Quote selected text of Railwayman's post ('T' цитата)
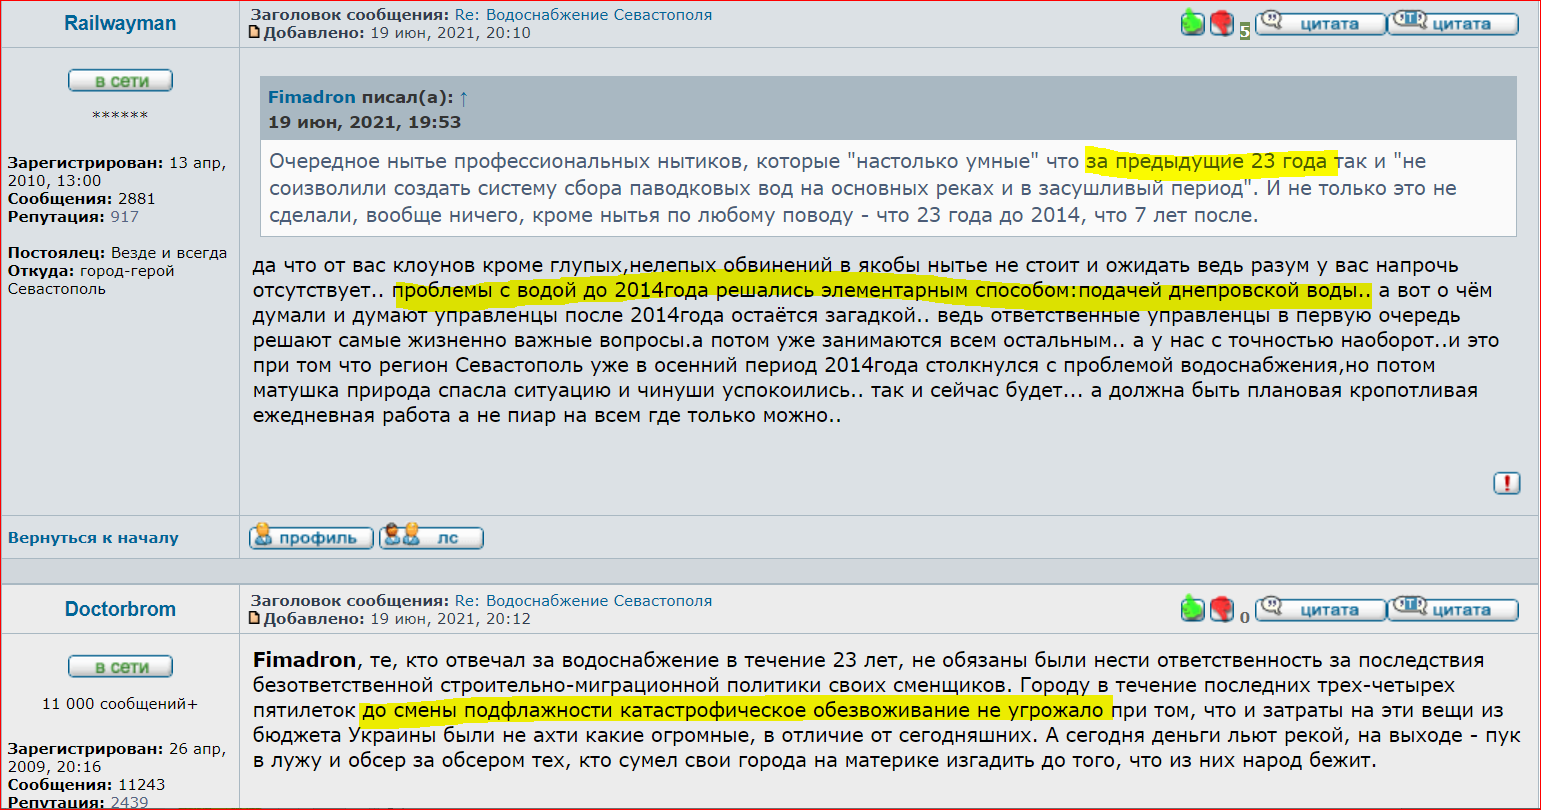Image resolution: width=1541 pixels, height=810 pixels. 1453,23
